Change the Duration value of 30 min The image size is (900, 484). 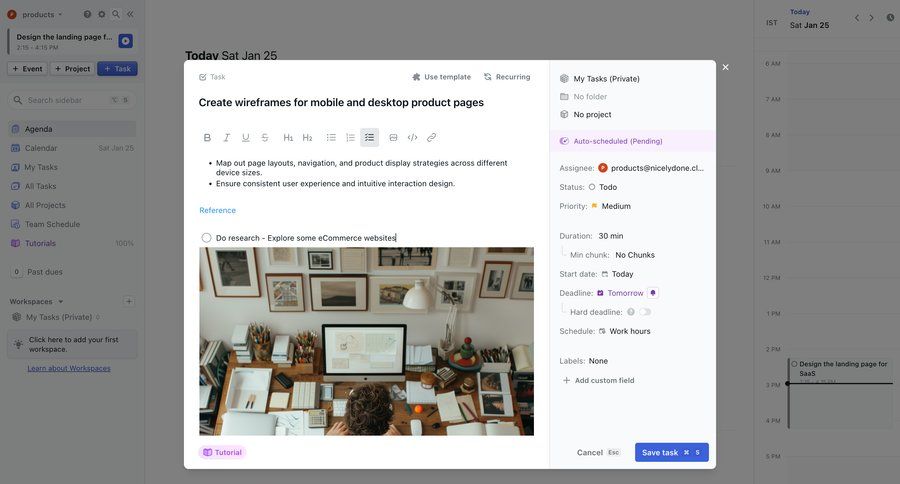[611, 236]
